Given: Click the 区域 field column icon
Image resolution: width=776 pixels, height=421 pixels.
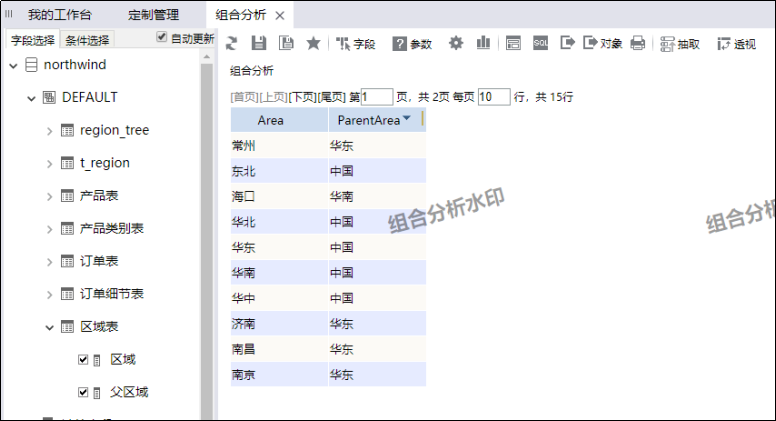Looking at the screenshot, I should tap(97, 360).
